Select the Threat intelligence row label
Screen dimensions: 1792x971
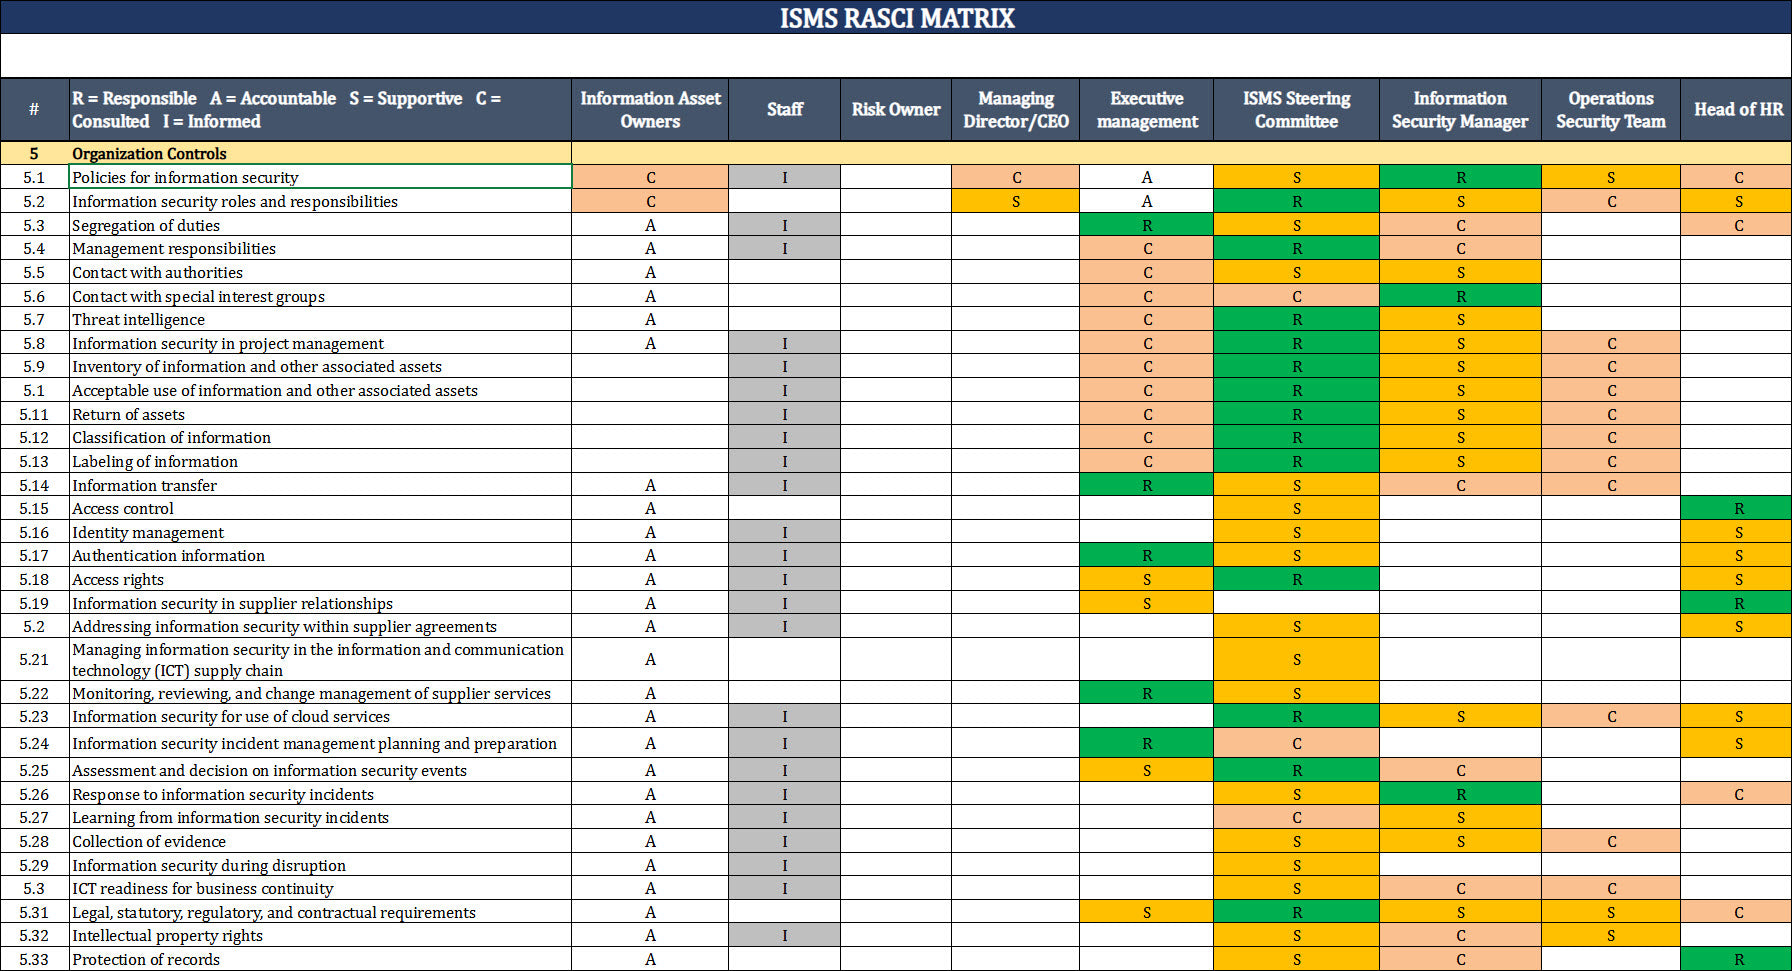320,320
